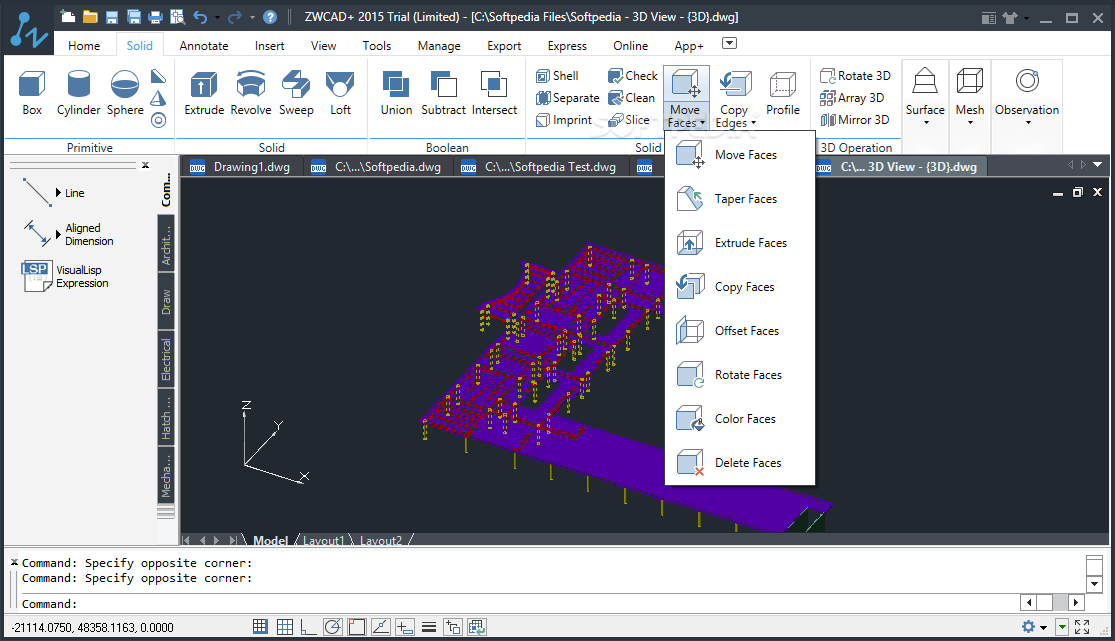Toggle Snap mode in the status bar
Viewport: 1115px width, 641px height.
[x=260, y=627]
